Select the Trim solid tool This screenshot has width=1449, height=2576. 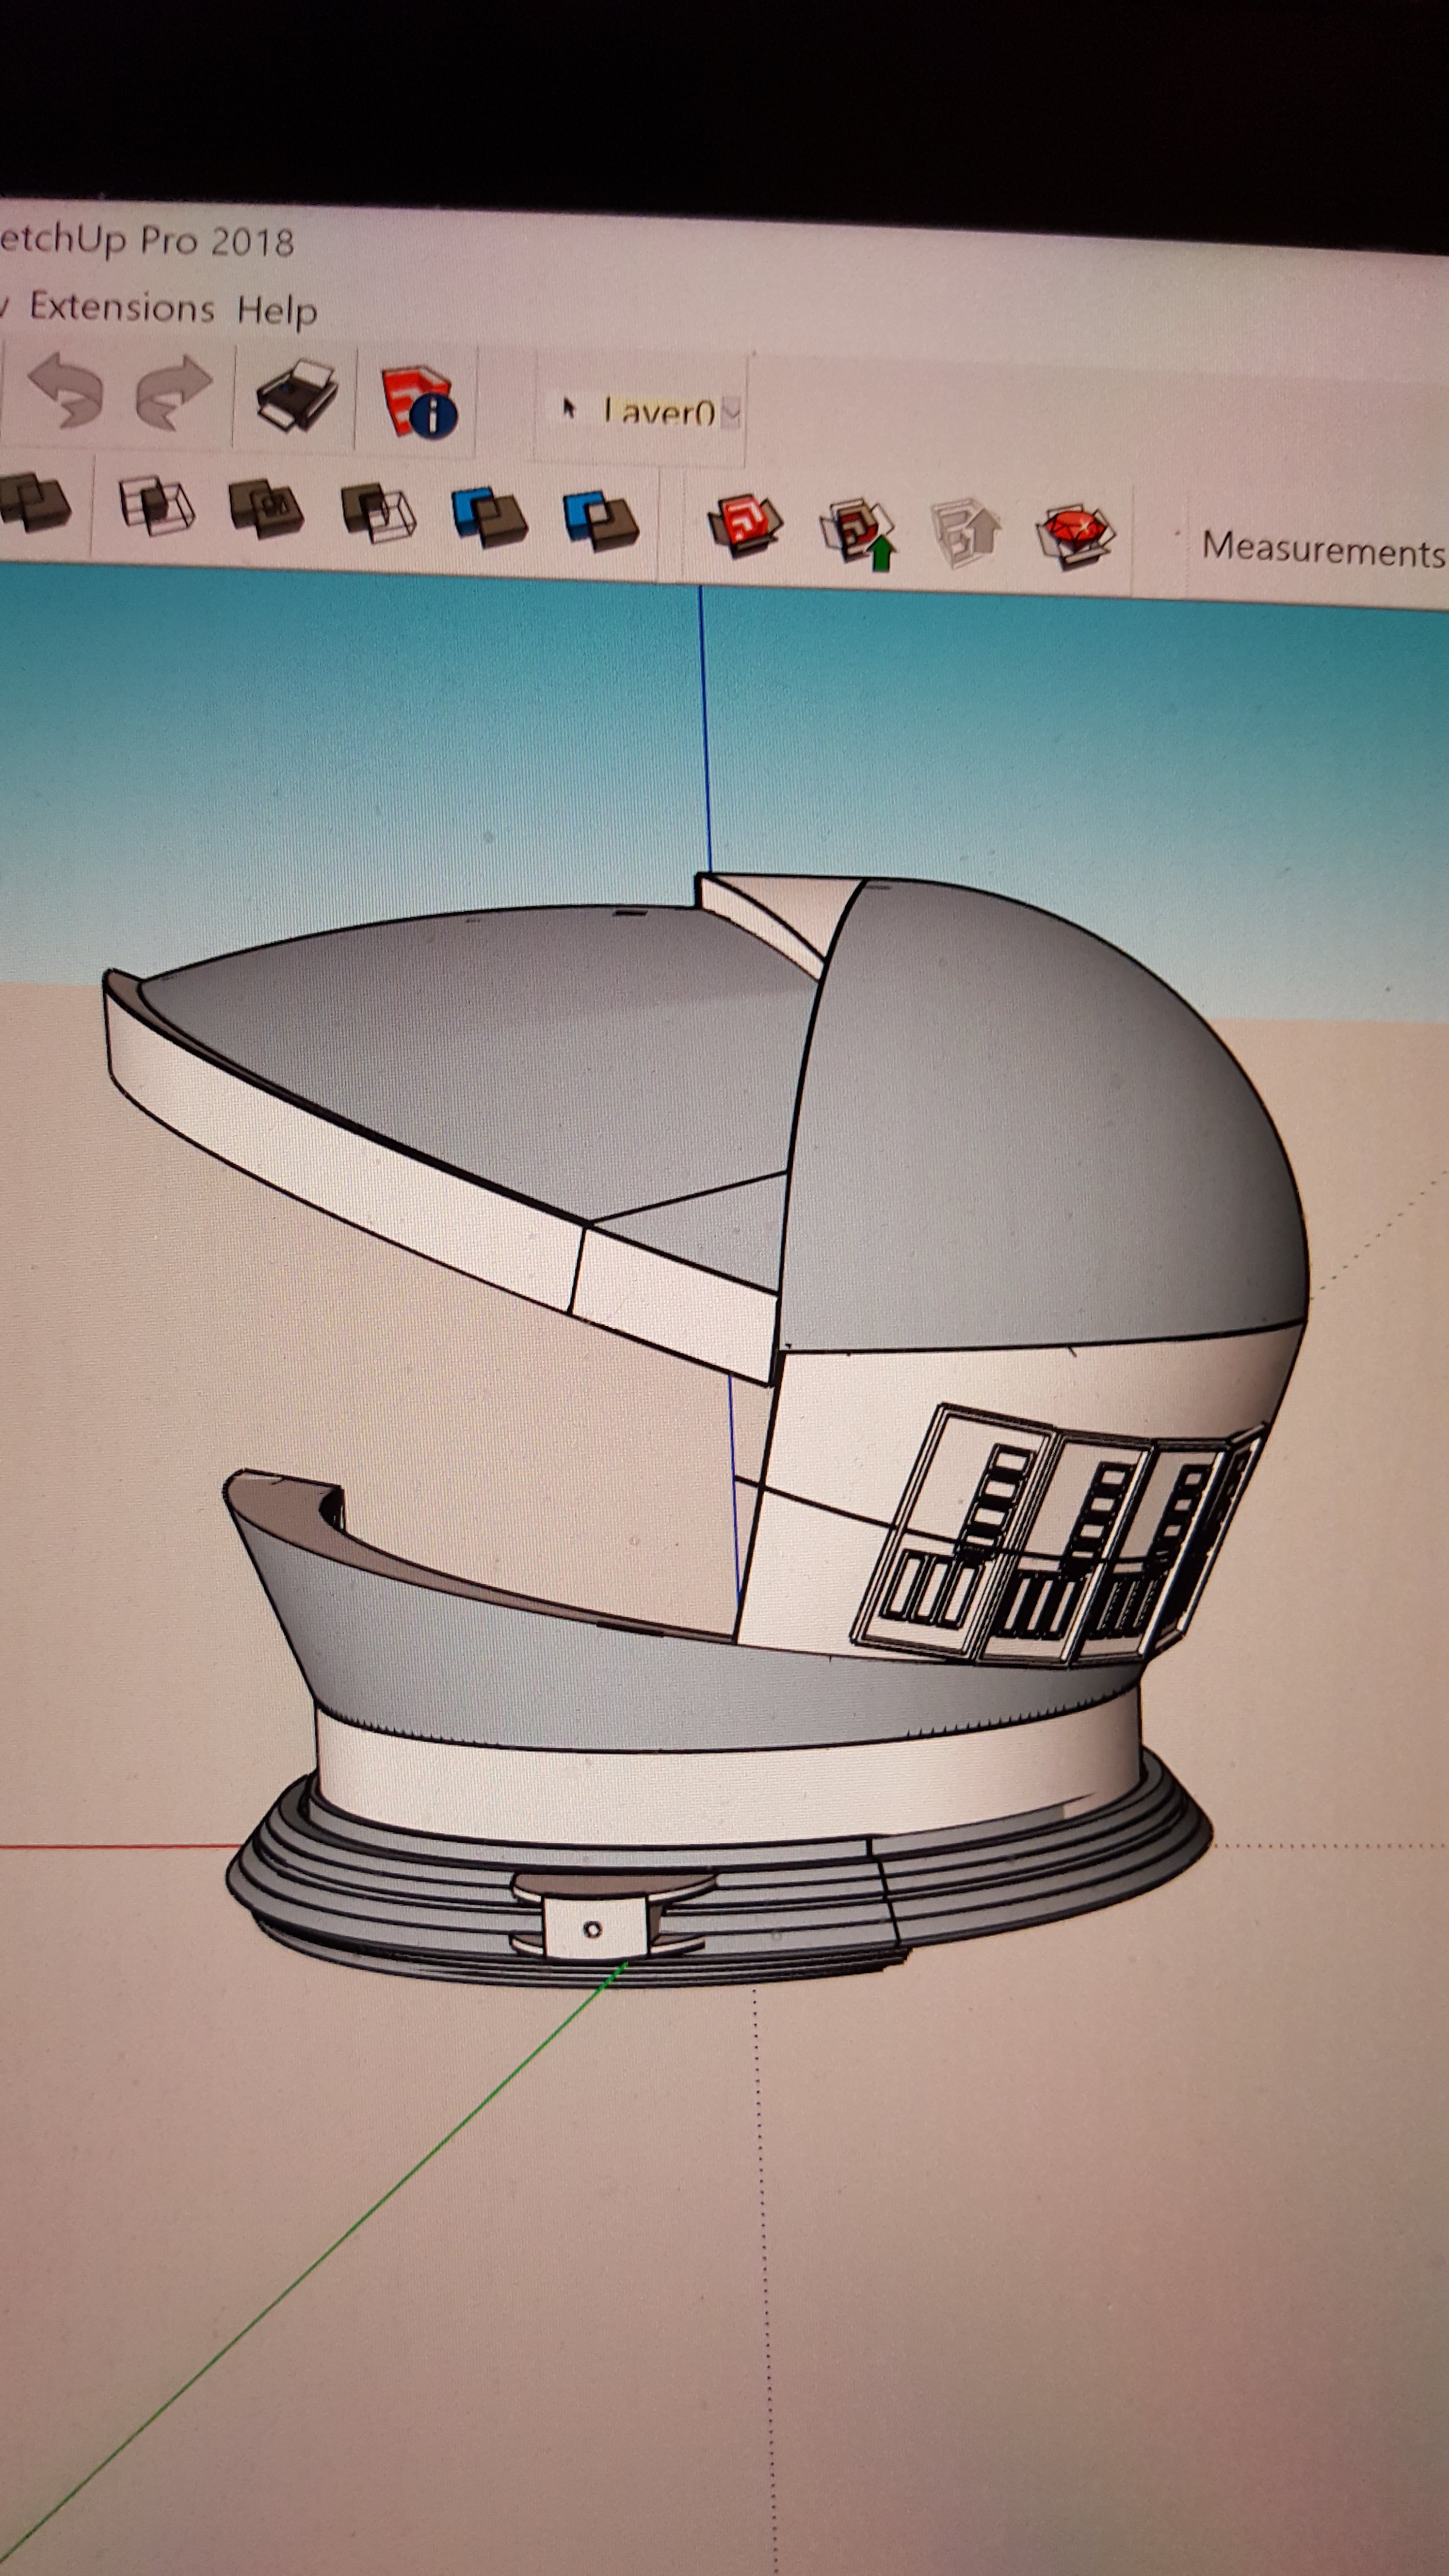coord(490,517)
